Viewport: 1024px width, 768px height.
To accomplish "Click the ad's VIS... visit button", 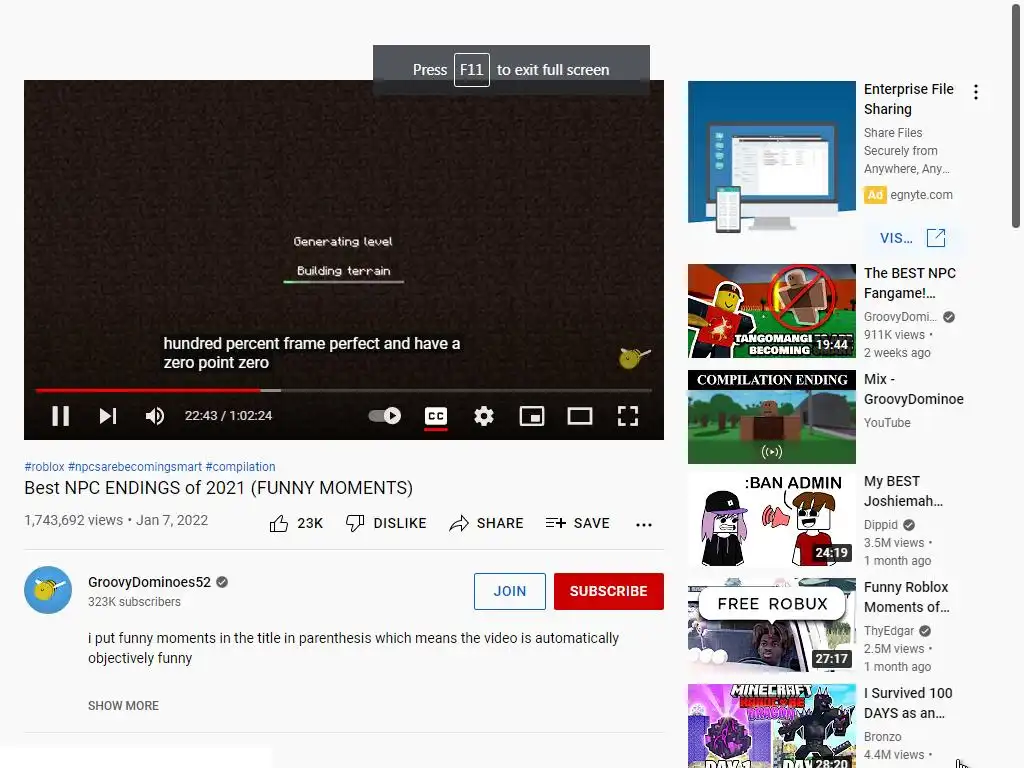I will pyautogui.click(x=912, y=238).
